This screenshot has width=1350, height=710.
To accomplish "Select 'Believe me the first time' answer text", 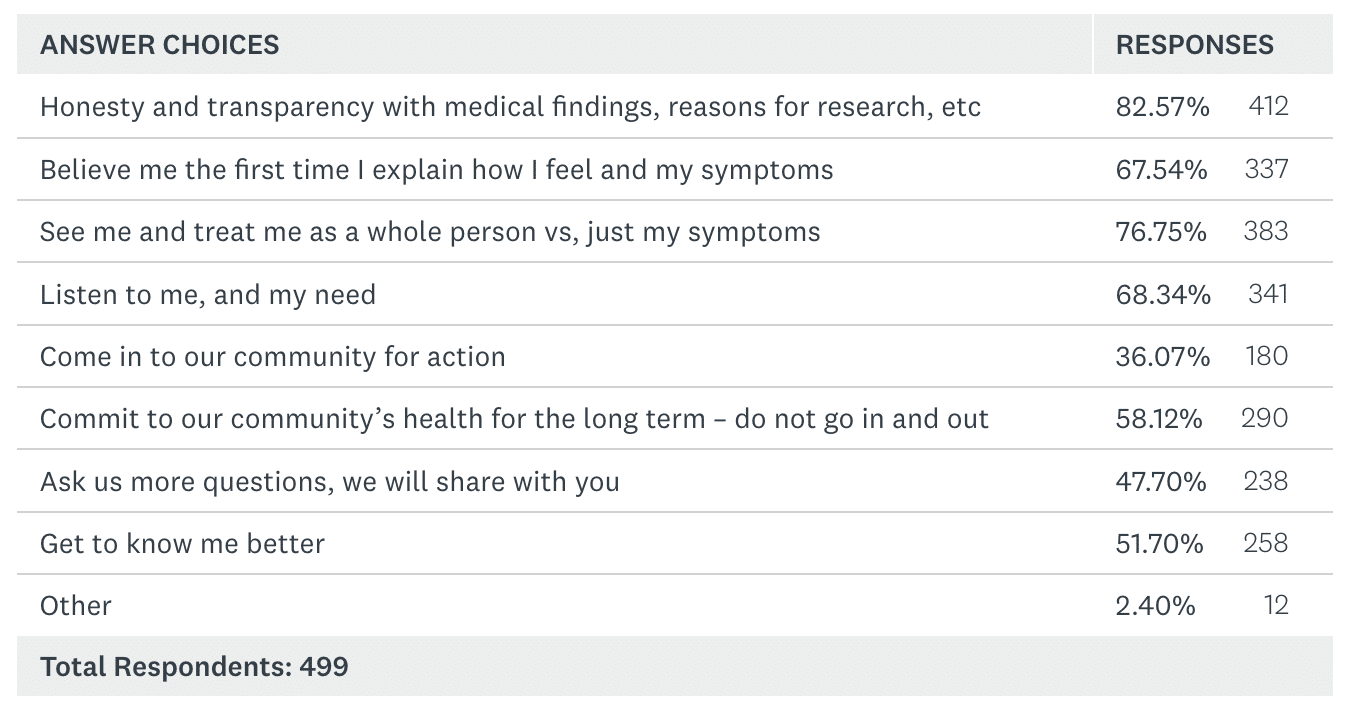I will pyautogui.click(x=436, y=170).
